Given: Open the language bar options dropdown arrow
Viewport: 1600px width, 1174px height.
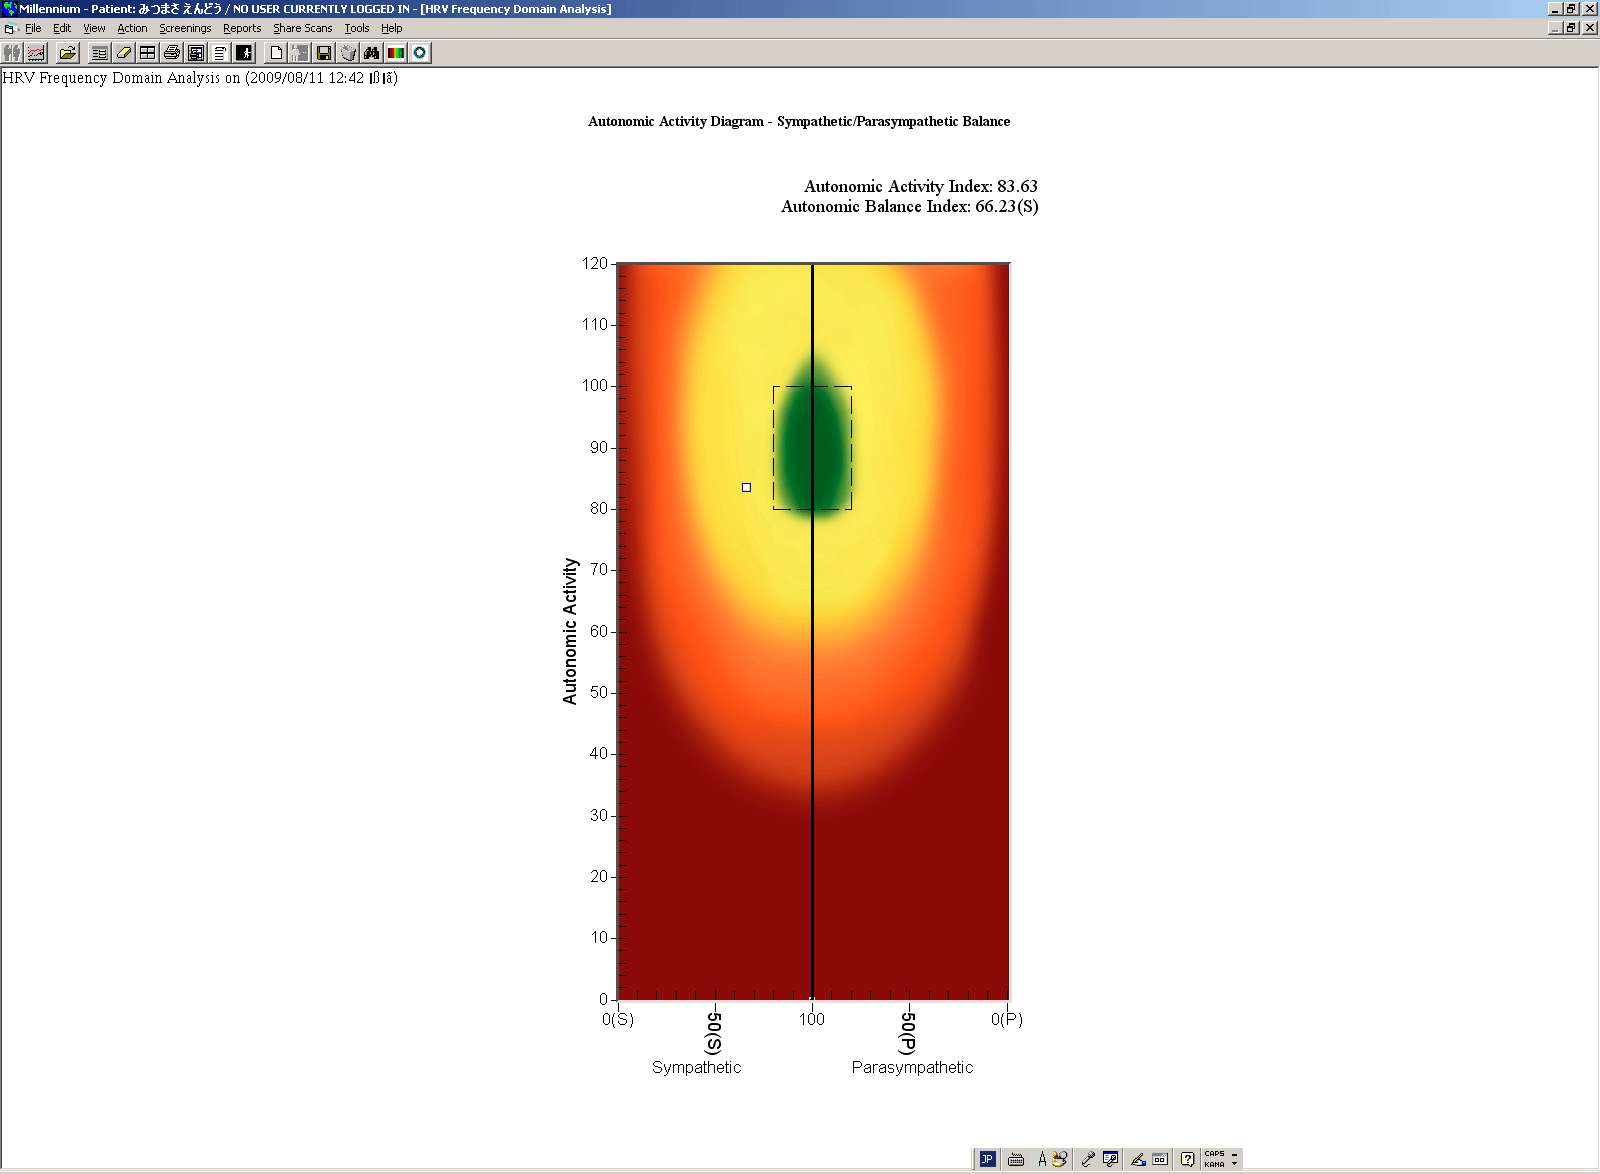Looking at the screenshot, I should coord(1235,1163).
